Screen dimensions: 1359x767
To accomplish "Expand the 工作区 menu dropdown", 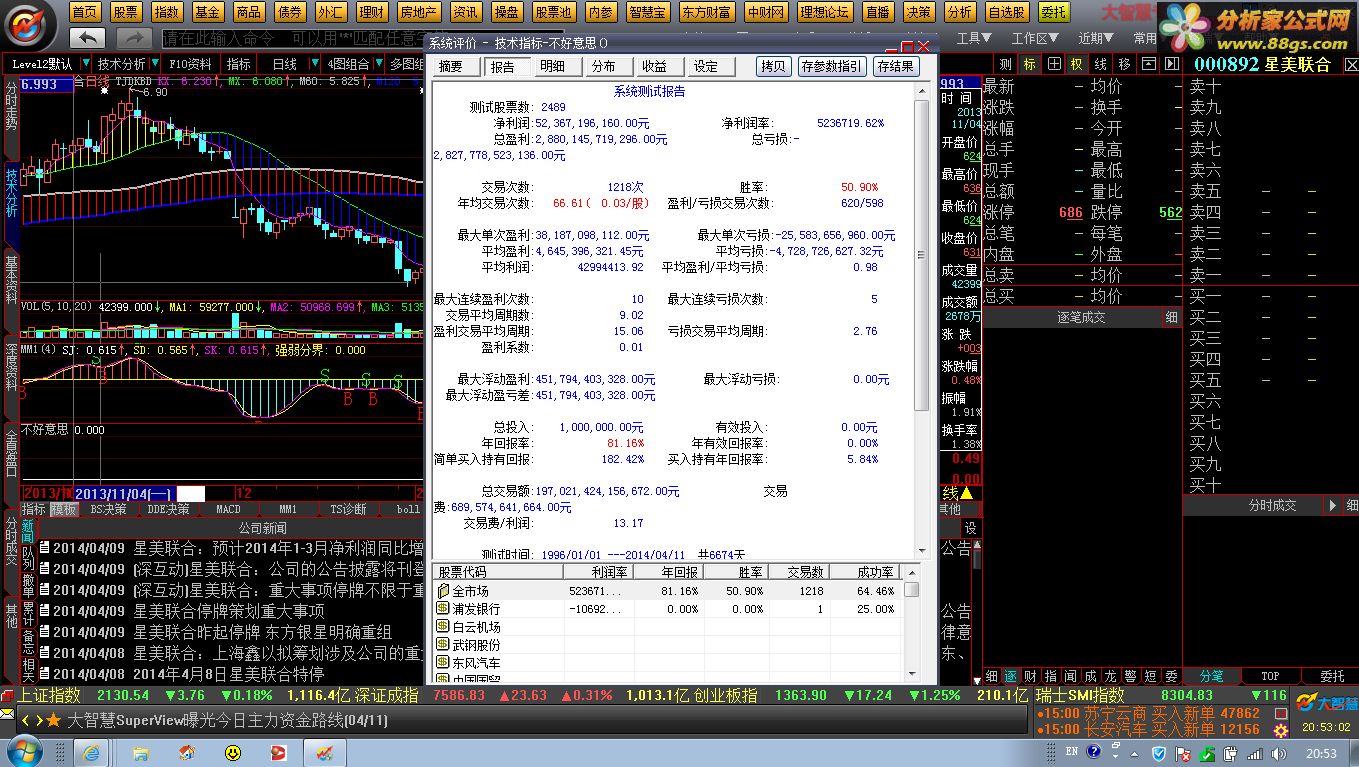I will [1034, 38].
